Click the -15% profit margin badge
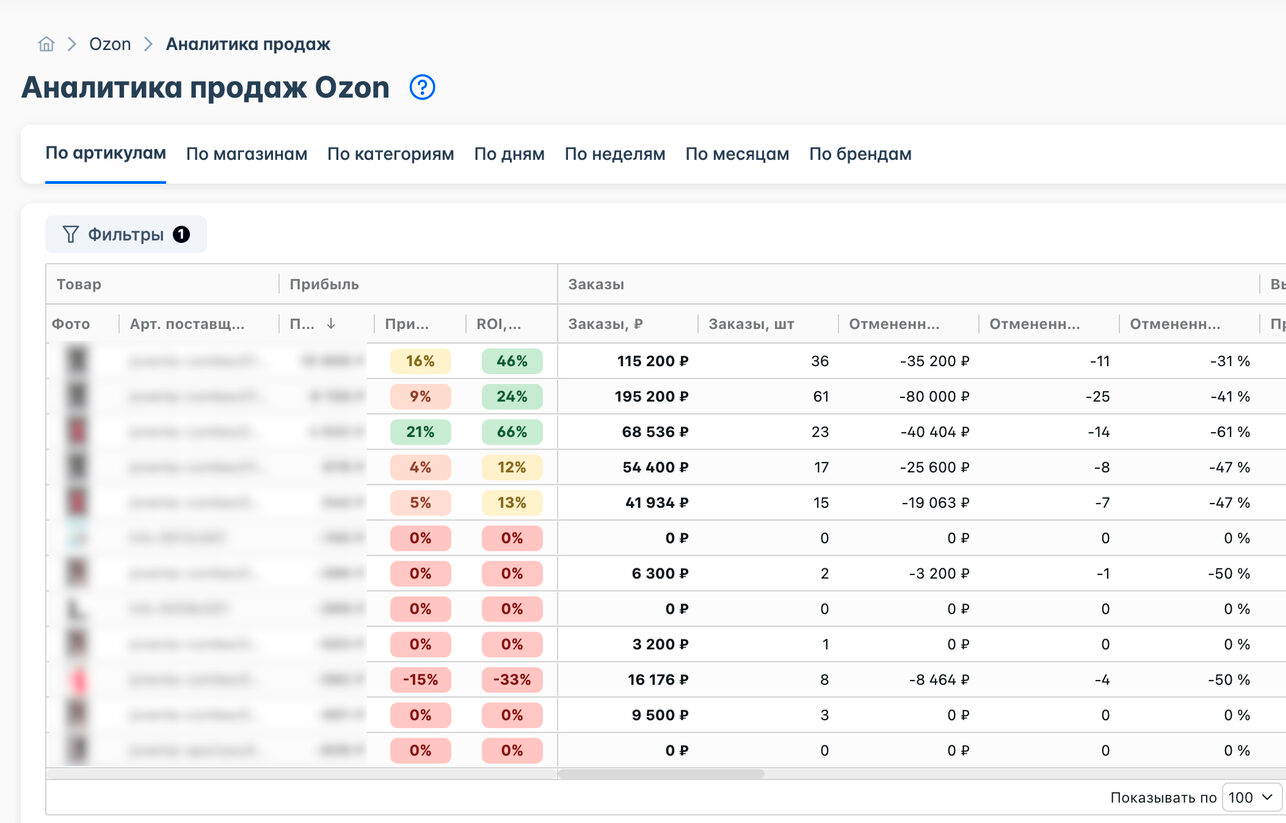The image size is (1286, 823). 420,680
